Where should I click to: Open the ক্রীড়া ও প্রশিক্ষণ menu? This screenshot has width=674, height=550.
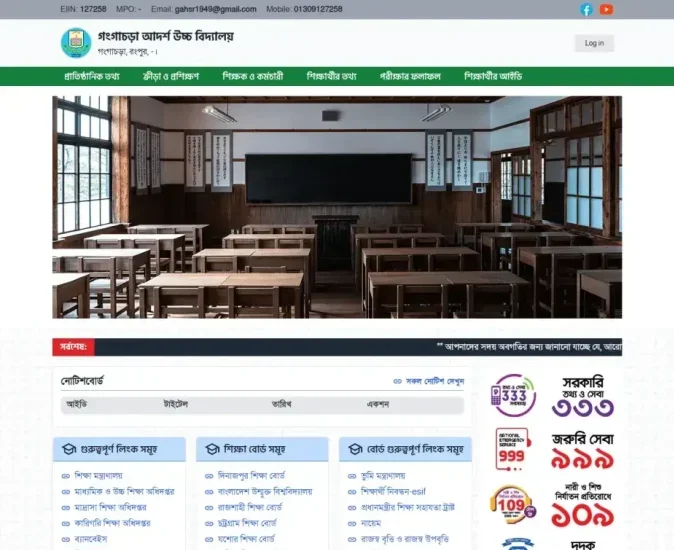click(x=171, y=76)
